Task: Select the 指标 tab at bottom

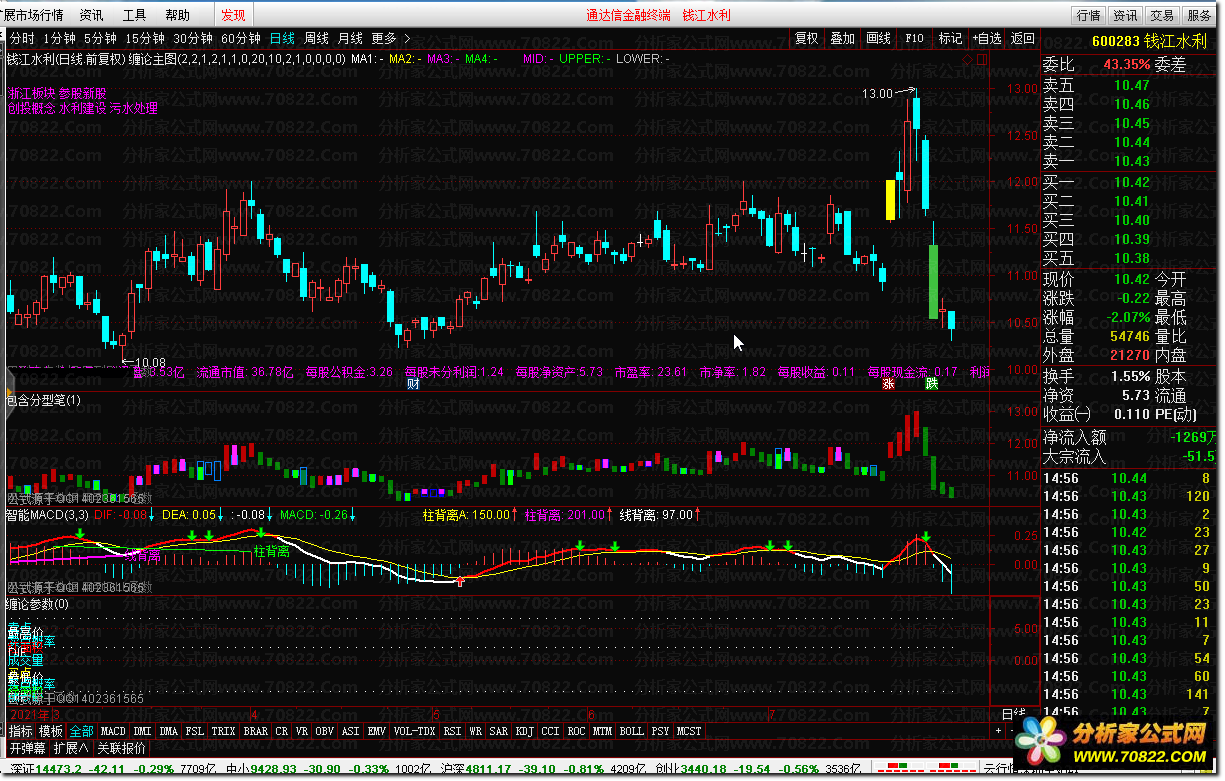Action: [x=20, y=731]
